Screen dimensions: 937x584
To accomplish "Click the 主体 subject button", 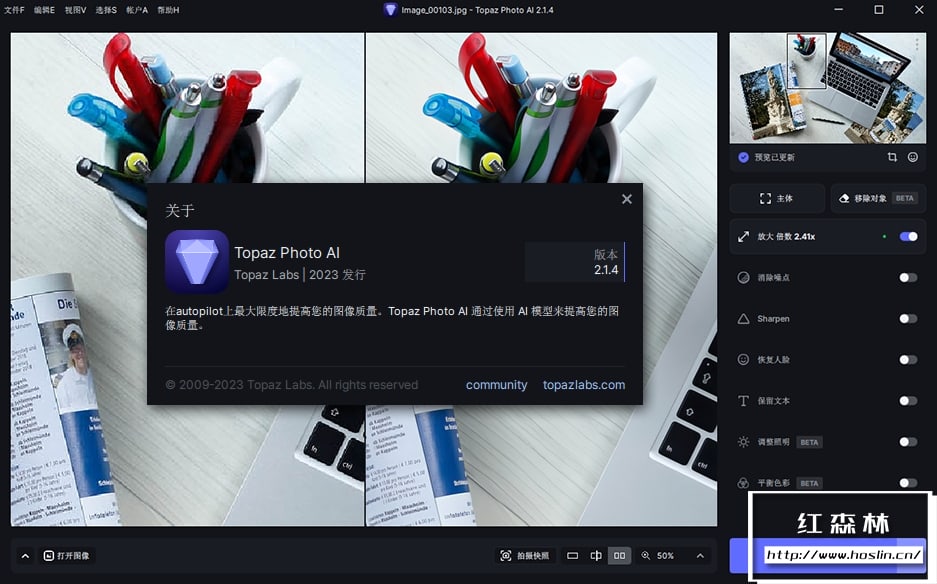I will [777, 198].
